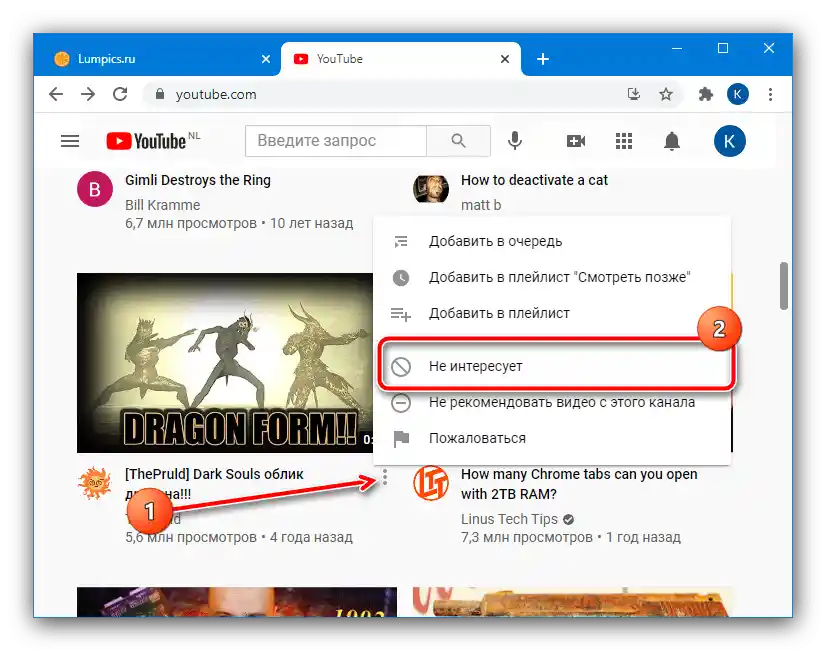The height and width of the screenshot is (651, 826).
Task: Open matt b channel avatar
Action: (x=431, y=189)
